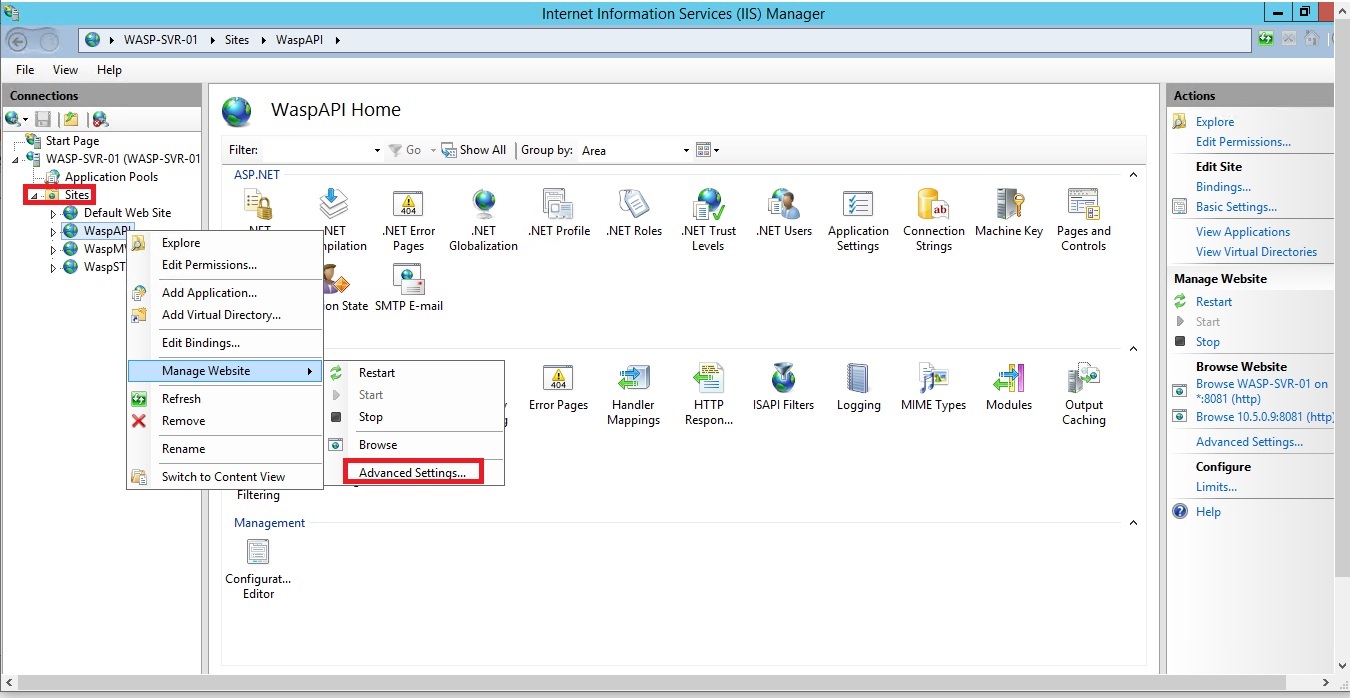Choose Advanced Settings in the submenu
Viewport: 1350px width, 698px height.
pyautogui.click(x=412, y=473)
